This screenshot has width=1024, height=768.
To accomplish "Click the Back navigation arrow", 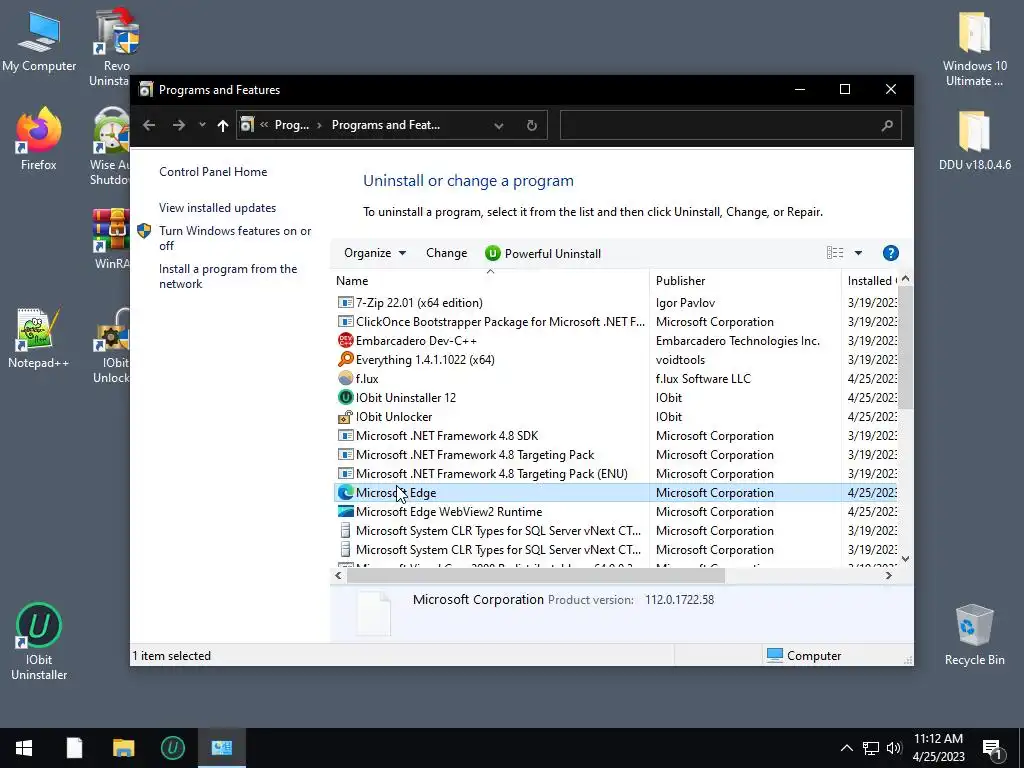I will tap(149, 125).
